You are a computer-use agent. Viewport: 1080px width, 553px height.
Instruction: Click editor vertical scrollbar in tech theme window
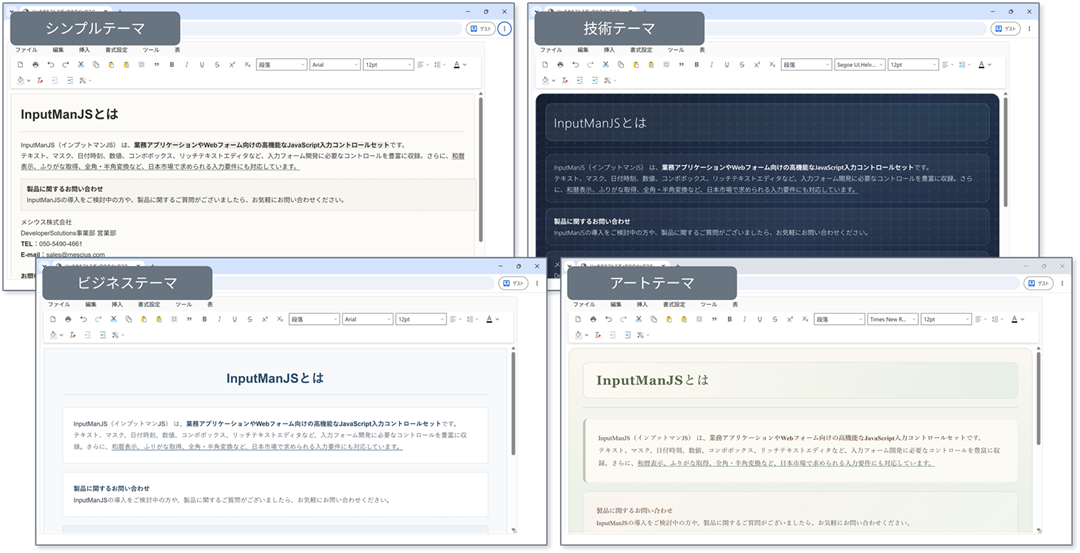(x=1005, y=152)
